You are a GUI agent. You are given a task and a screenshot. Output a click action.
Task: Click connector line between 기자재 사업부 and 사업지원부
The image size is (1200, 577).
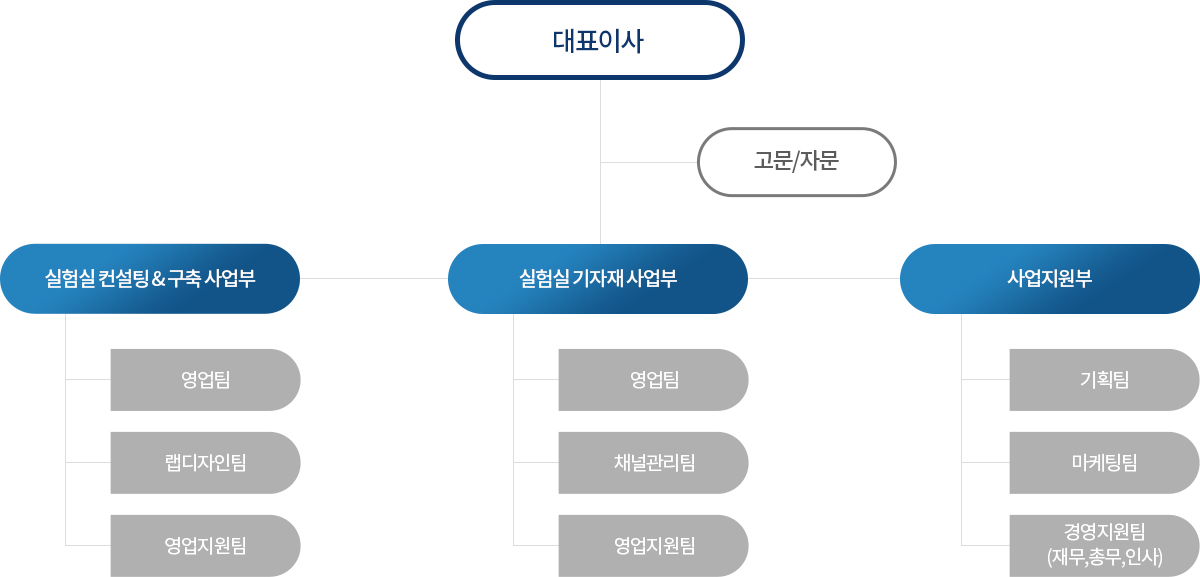824,278
